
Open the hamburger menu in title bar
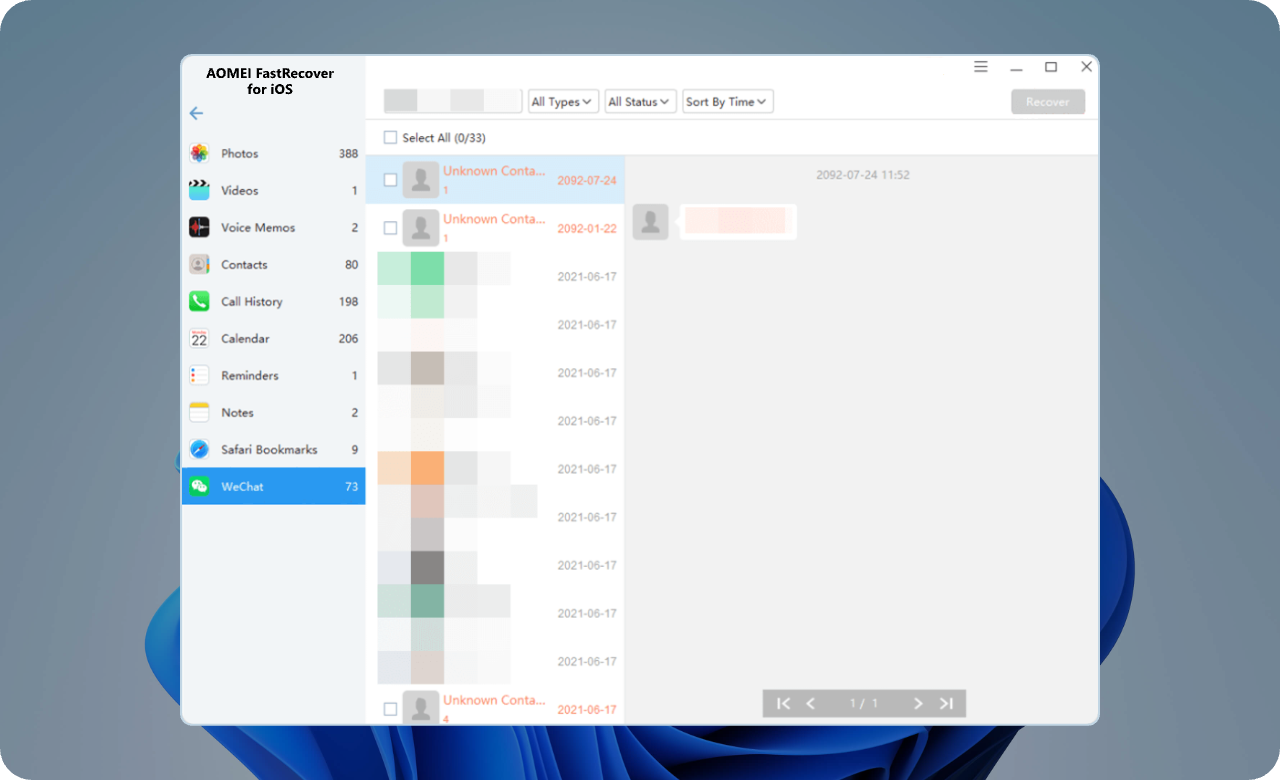tap(980, 67)
